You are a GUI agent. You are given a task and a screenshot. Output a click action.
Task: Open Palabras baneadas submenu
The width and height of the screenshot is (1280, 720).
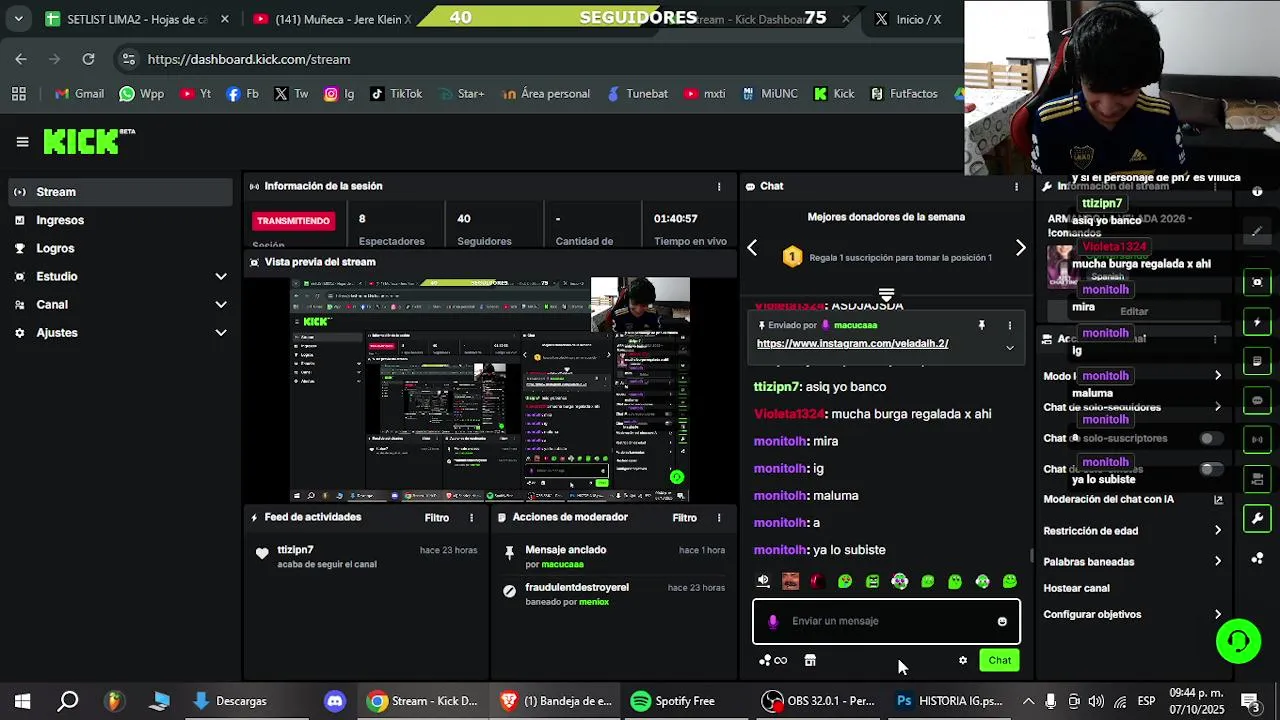[x=1132, y=562]
